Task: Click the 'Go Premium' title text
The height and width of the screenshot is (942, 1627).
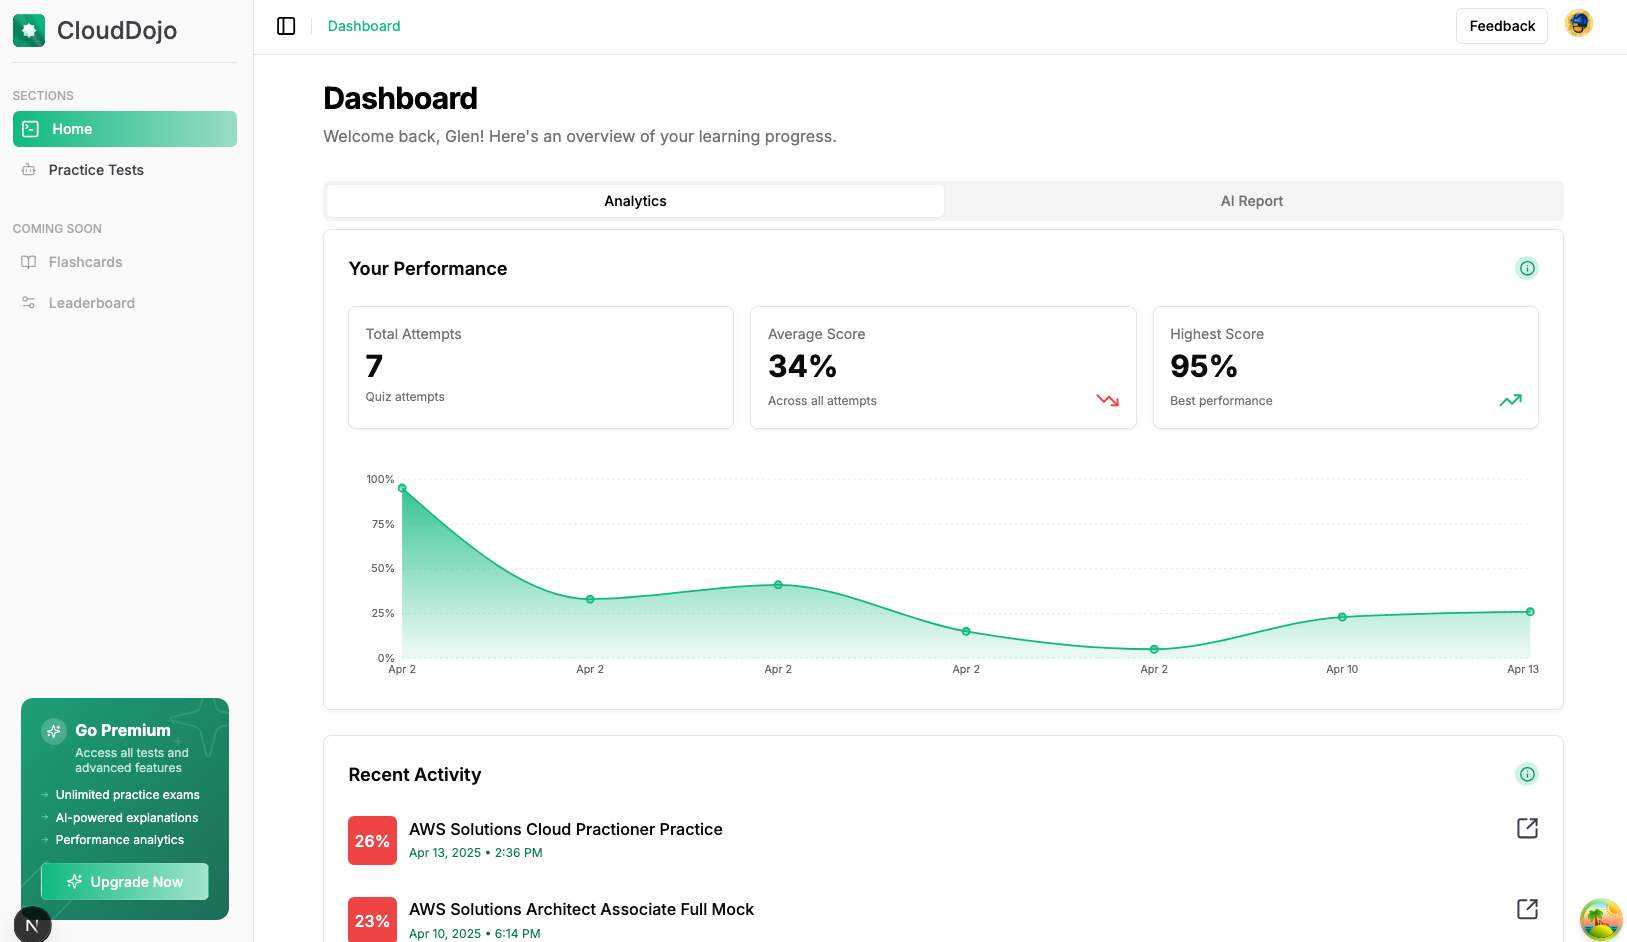Action: [x=123, y=731]
